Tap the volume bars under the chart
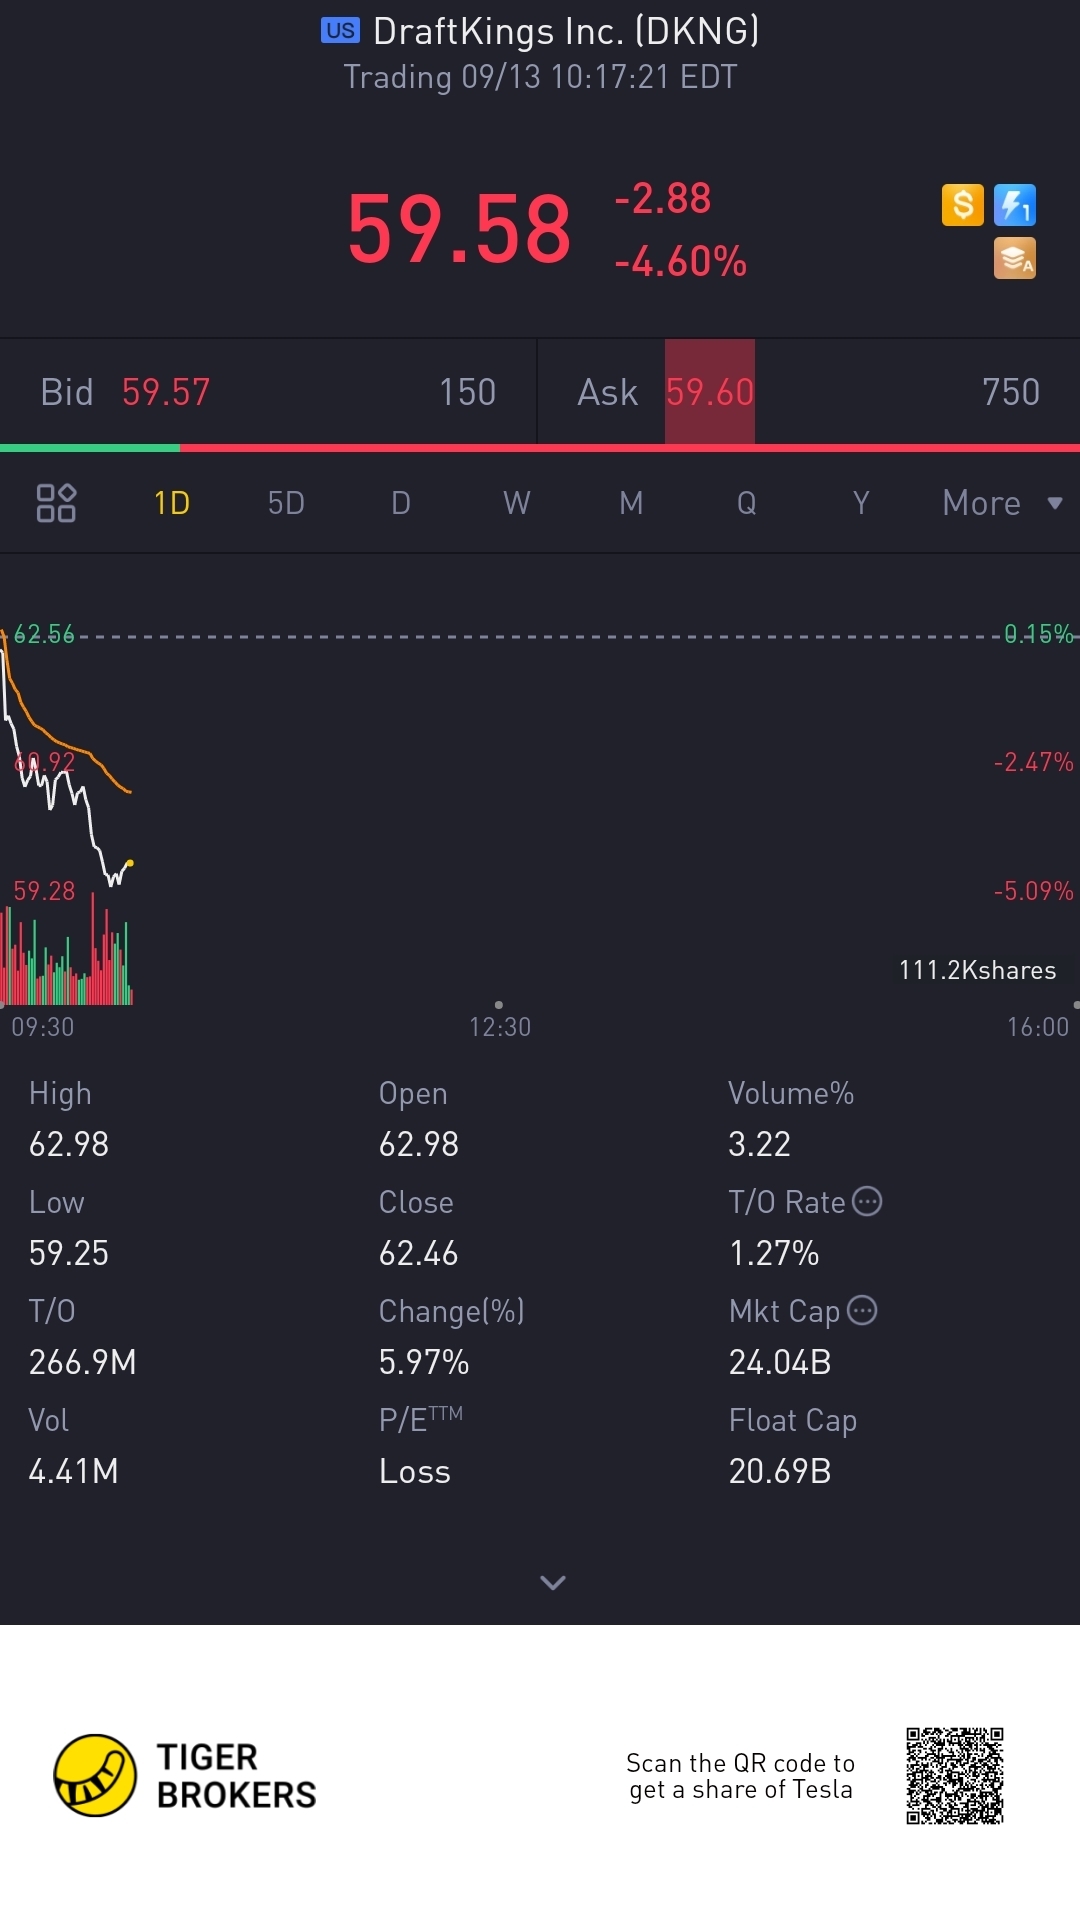This screenshot has height=1927, width=1080. (x=67, y=950)
